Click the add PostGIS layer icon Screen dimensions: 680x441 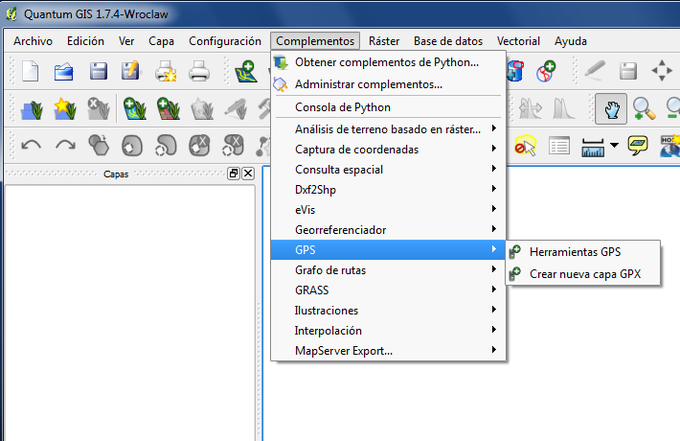pos(134,108)
